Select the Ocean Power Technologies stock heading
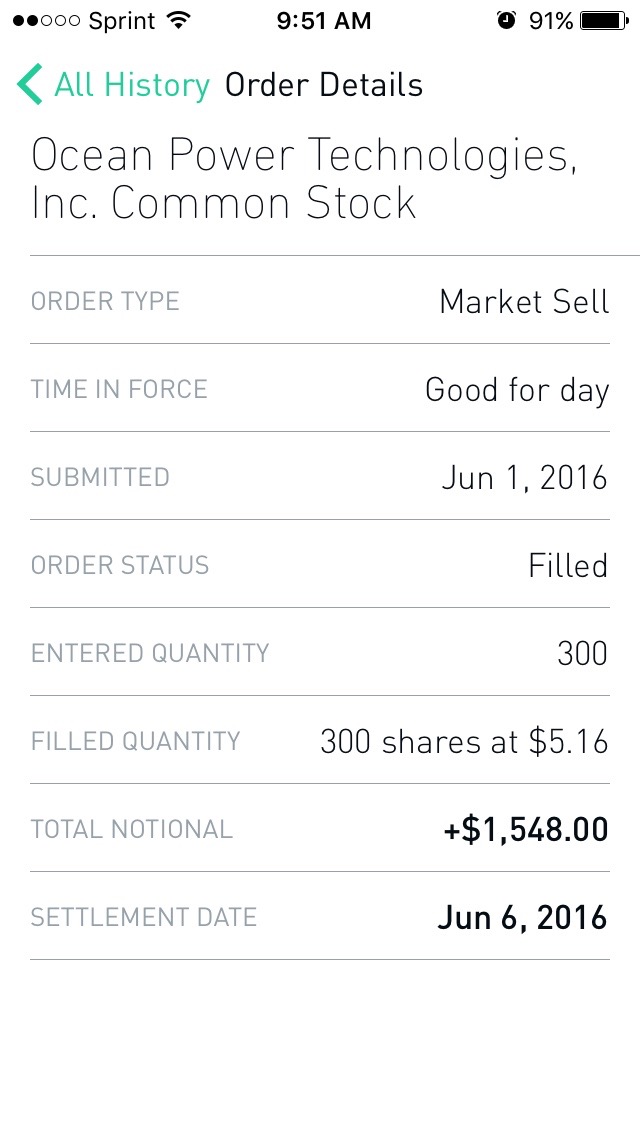 coord(304,179)
